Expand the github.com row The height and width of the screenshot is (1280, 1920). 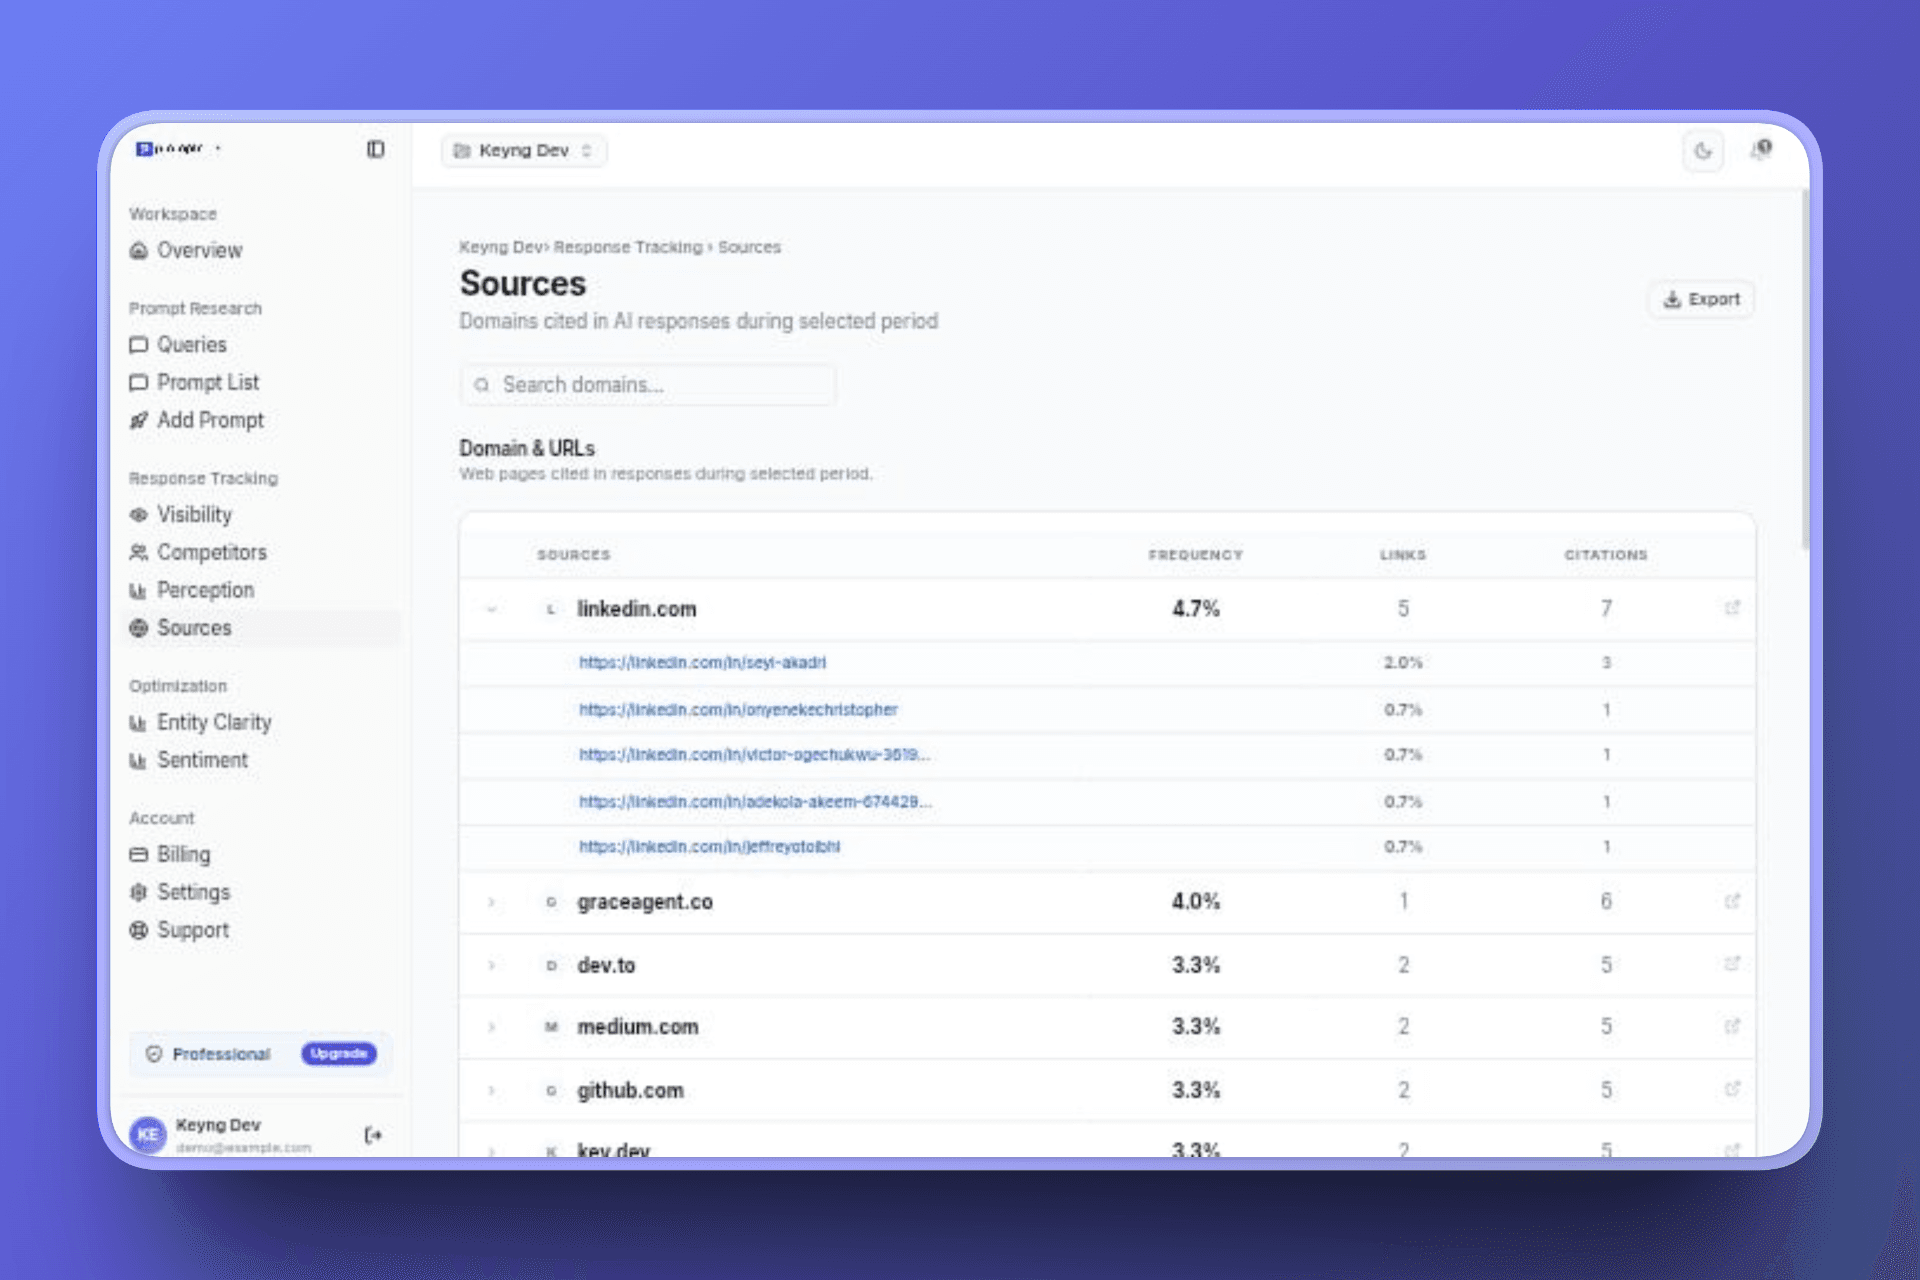coord(491,1091)
